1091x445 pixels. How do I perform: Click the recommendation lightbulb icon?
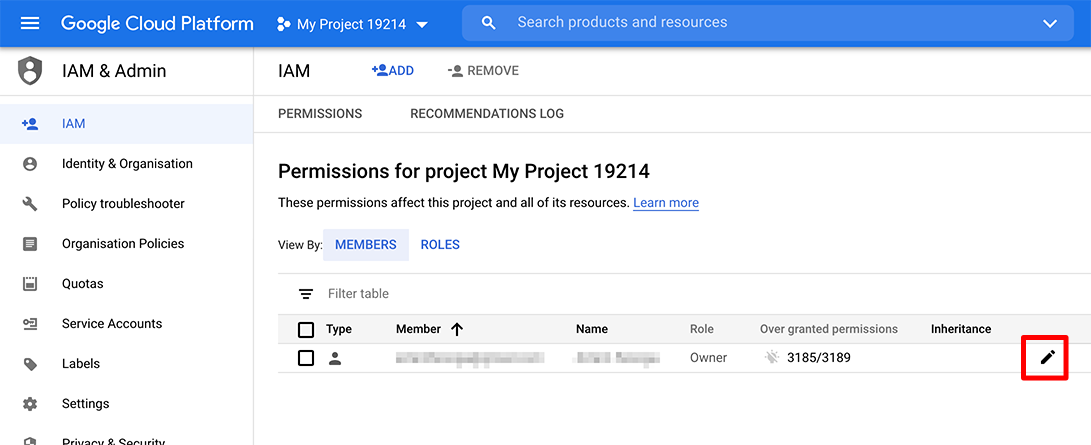[772, 357]
